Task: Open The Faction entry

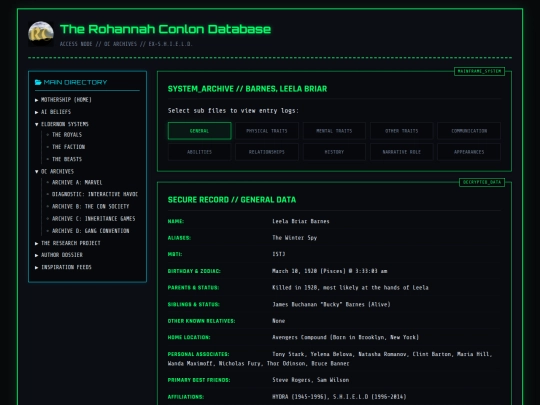Action: (68, 147)
